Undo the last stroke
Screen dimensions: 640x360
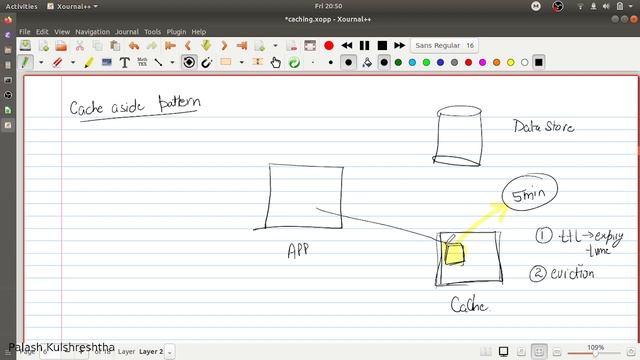[x=133, y=45]
